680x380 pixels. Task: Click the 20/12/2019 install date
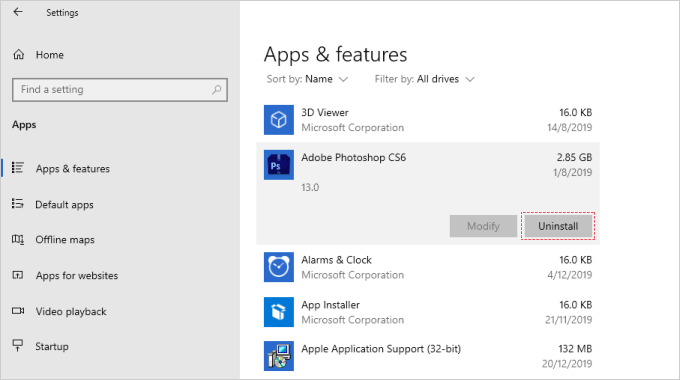[566, 364]
